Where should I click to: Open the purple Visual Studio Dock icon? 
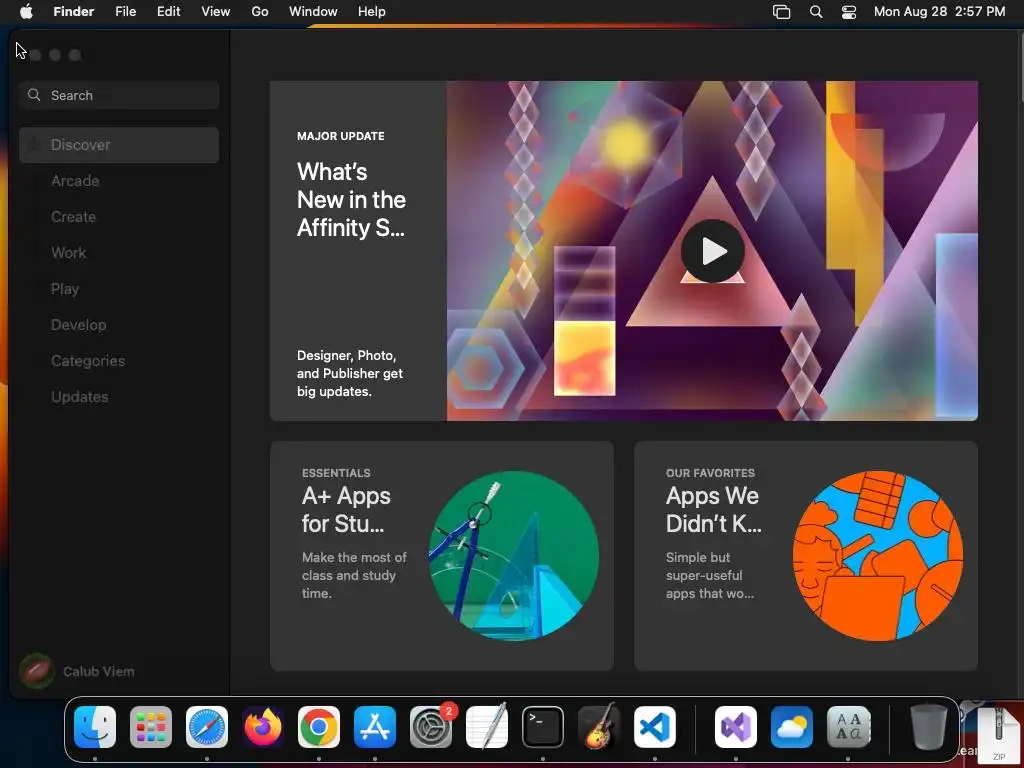point(736,727)
